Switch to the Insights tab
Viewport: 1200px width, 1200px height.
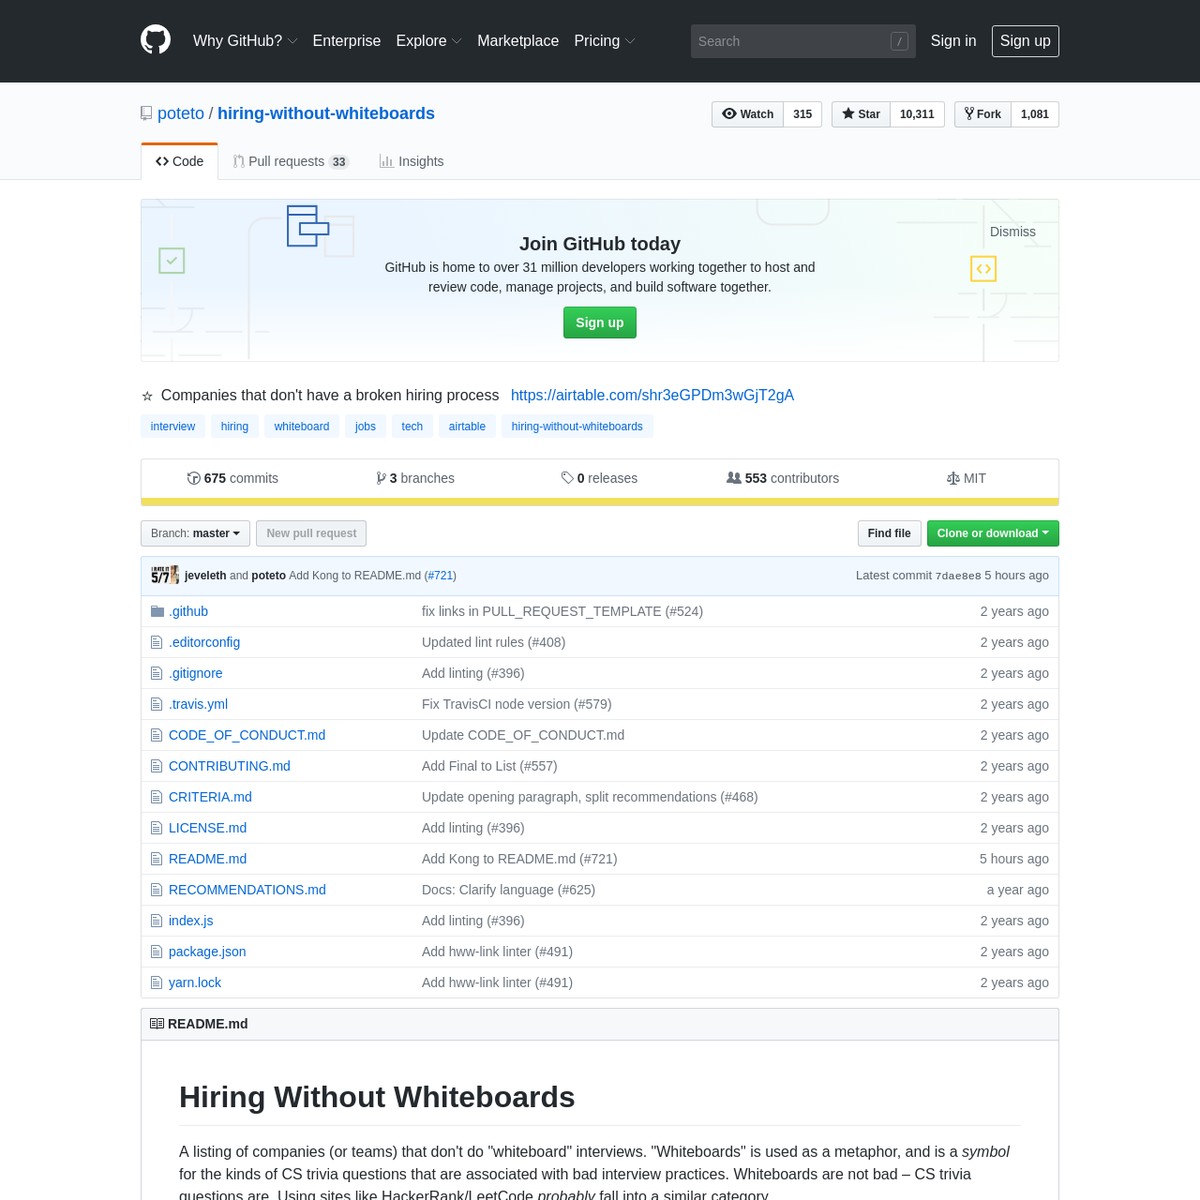tap(411, 161)
